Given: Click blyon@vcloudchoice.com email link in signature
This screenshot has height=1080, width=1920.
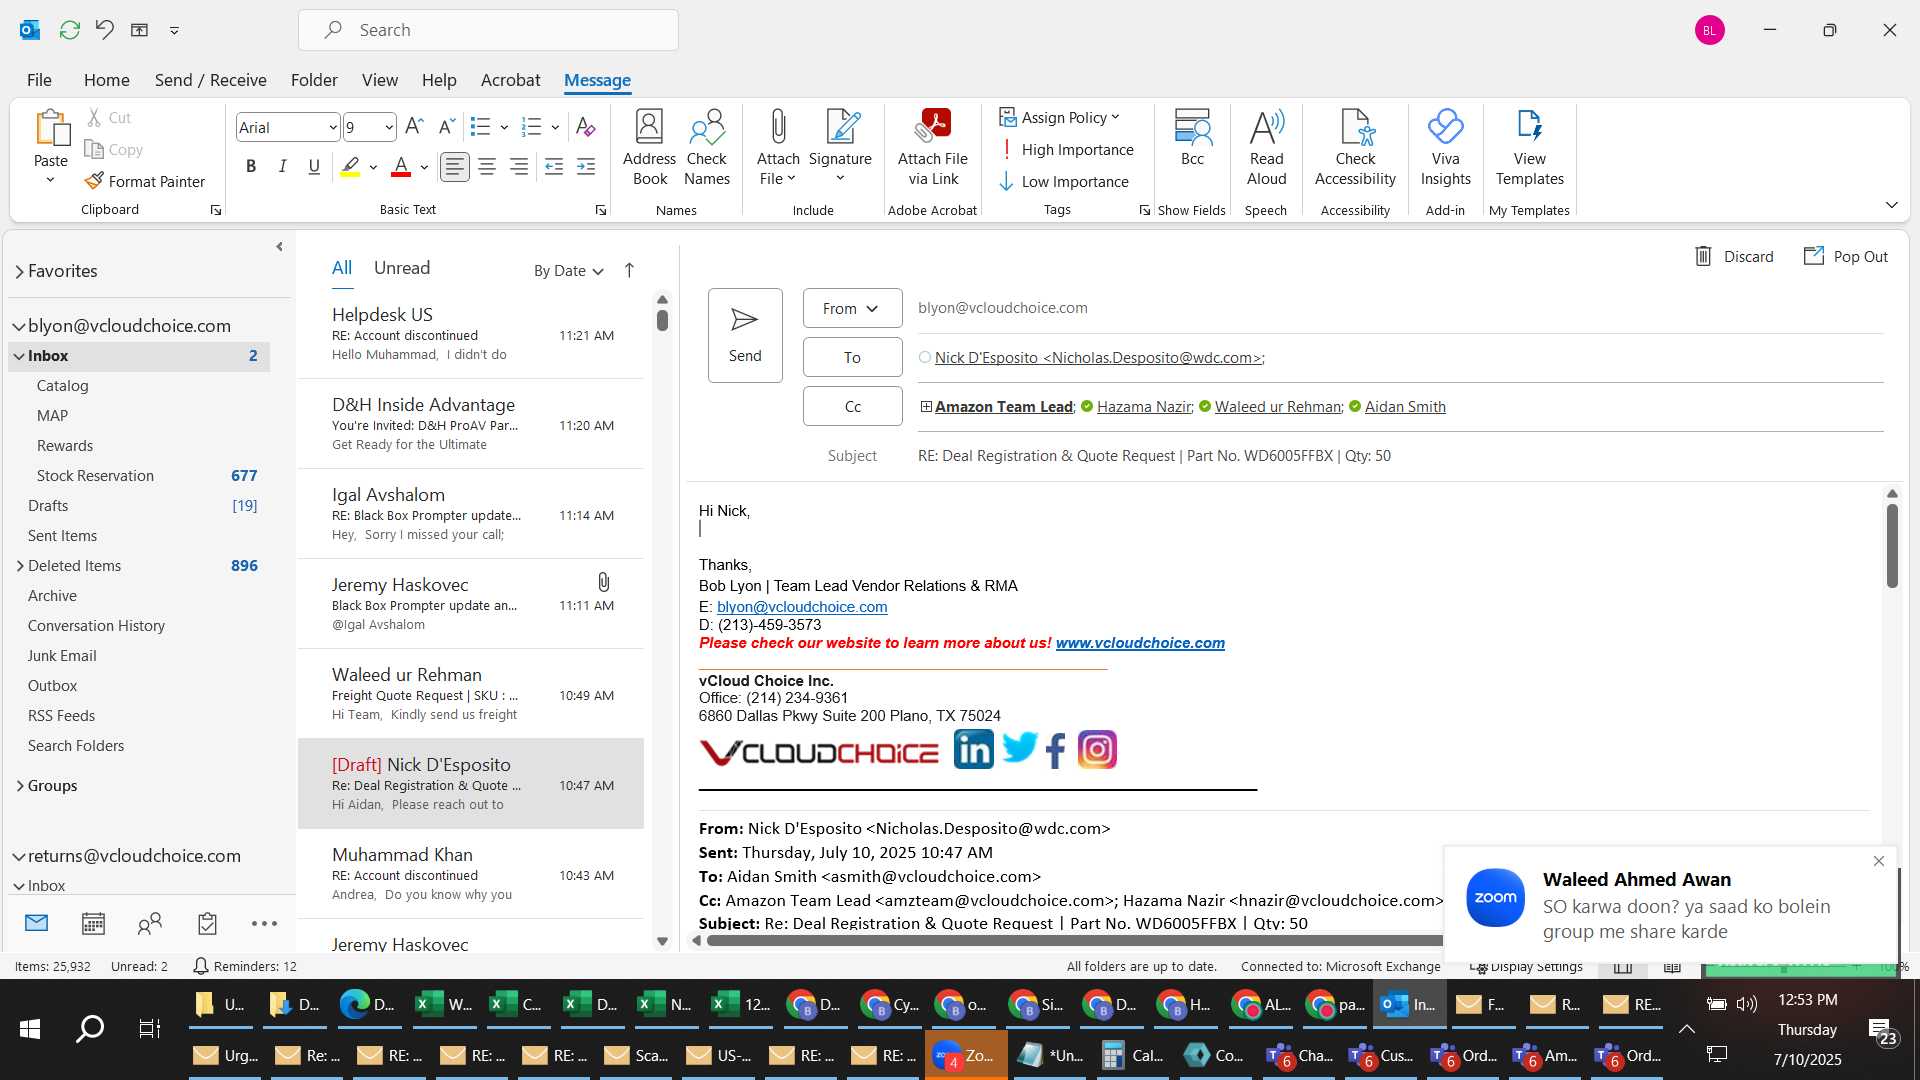Looking at the screenshot, I should [x=802, y=607].
